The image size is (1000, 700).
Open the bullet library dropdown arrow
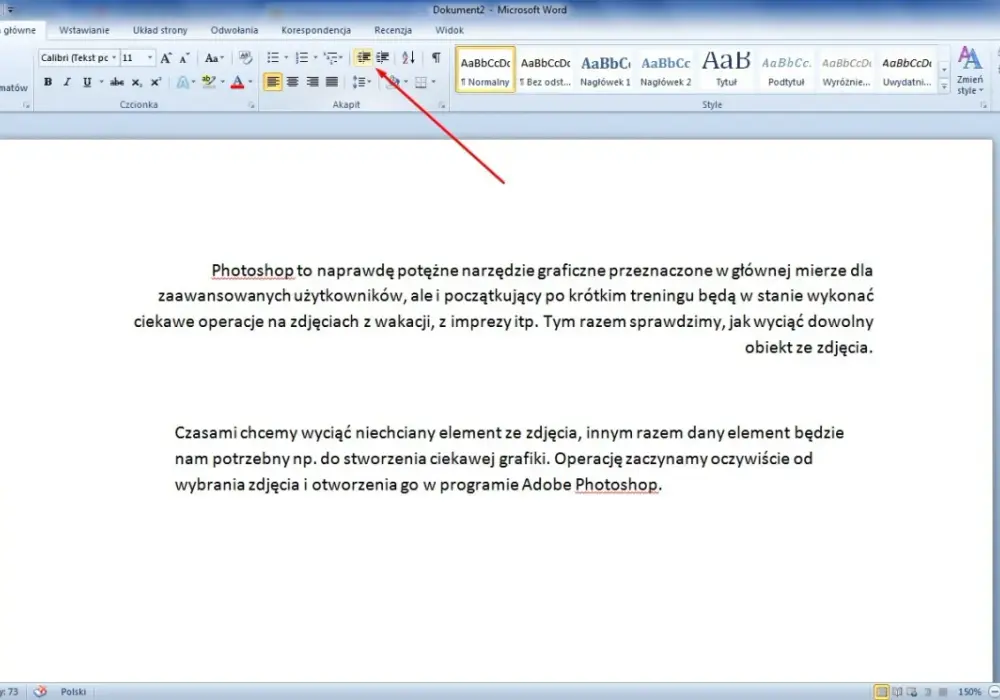[x=286, y=58]
